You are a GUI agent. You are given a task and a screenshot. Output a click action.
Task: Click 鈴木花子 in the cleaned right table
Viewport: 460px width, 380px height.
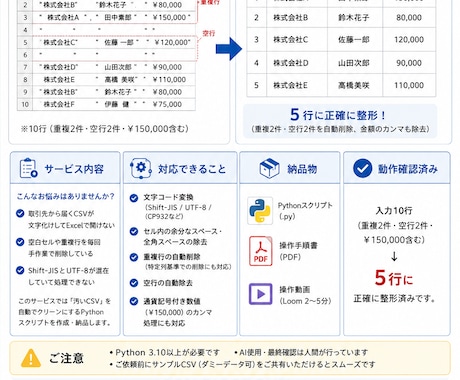354,17
